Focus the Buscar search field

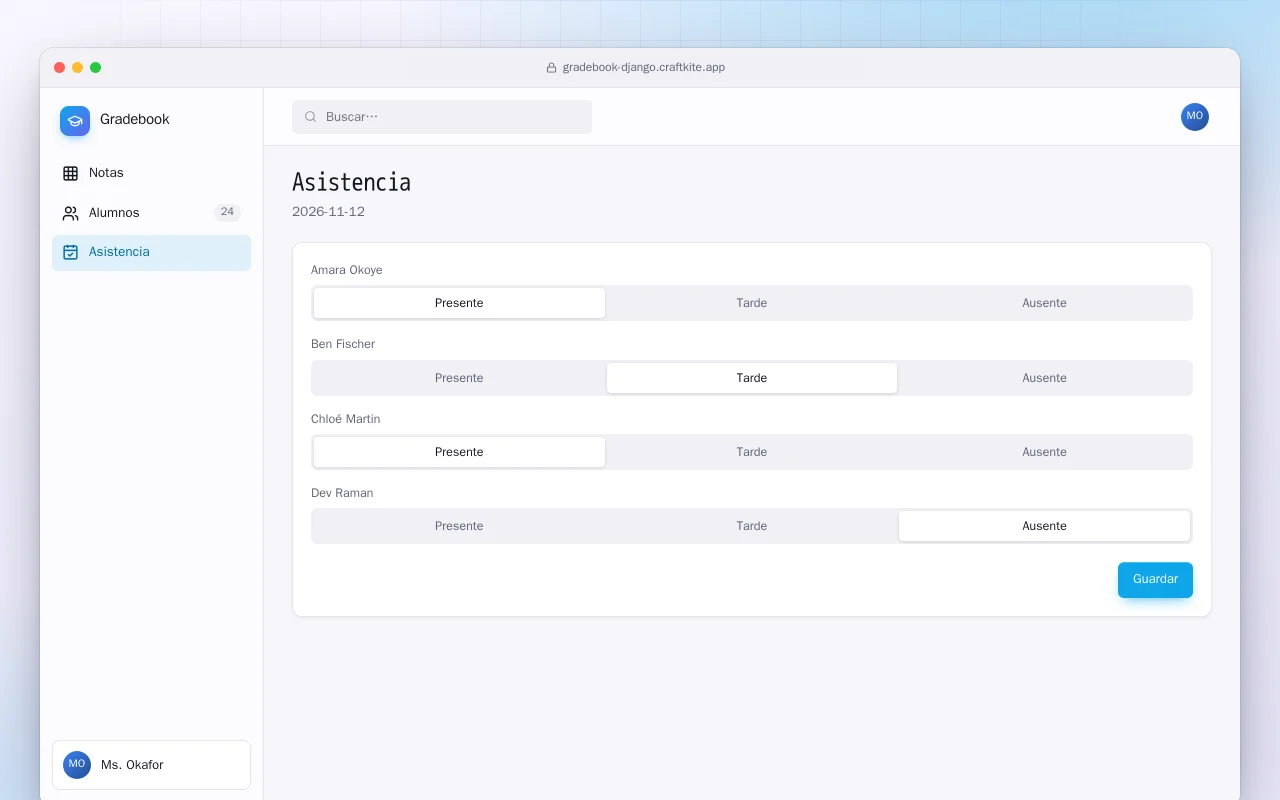pyautogui.click(x=442, y=117)
